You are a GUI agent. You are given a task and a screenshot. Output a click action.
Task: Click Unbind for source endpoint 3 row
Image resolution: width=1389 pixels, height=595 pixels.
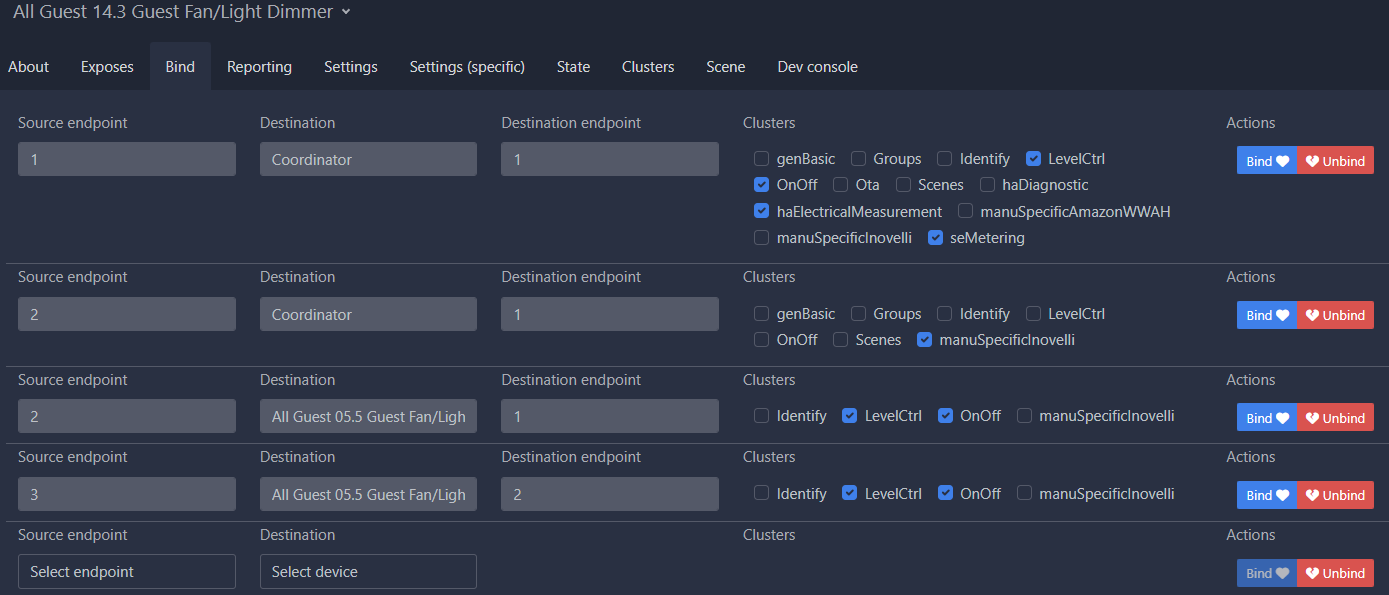tap(1336, 495)
